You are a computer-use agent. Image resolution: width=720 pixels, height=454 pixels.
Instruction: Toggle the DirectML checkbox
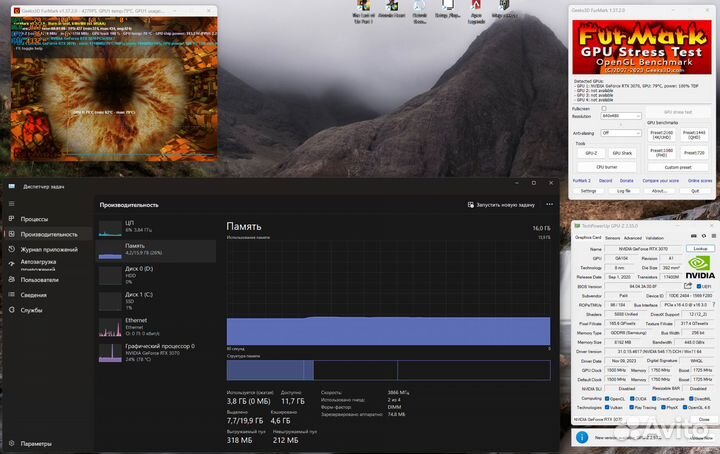point(691,398)
